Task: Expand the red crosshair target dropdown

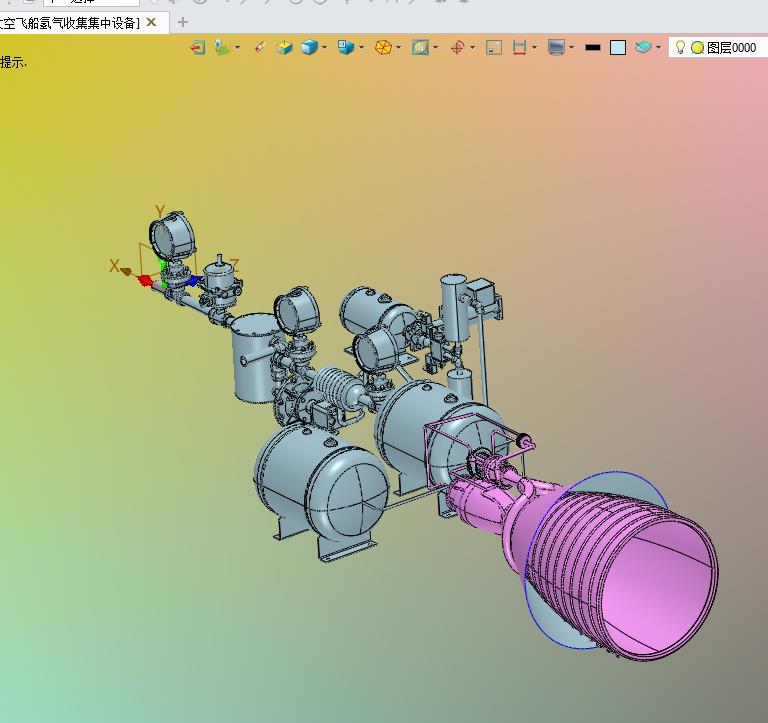Action: point(472,48)
